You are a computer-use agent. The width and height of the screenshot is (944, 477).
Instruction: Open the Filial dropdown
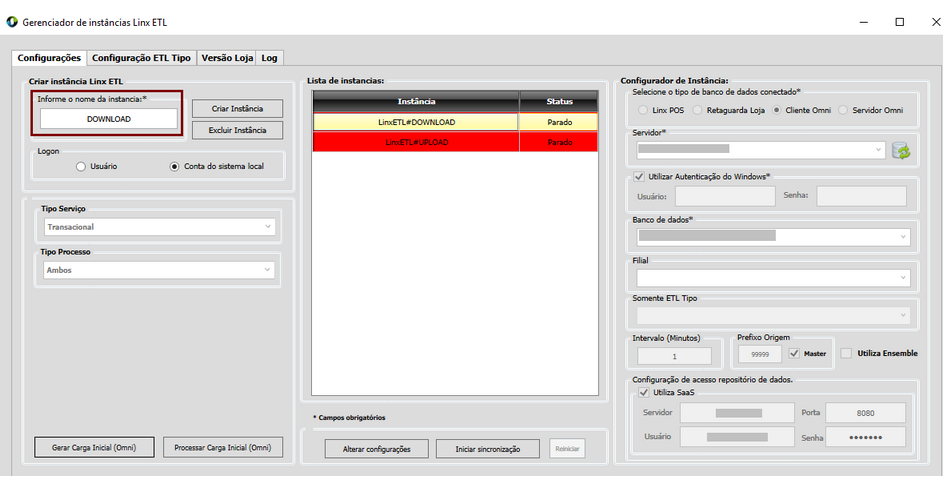point(773,278)
